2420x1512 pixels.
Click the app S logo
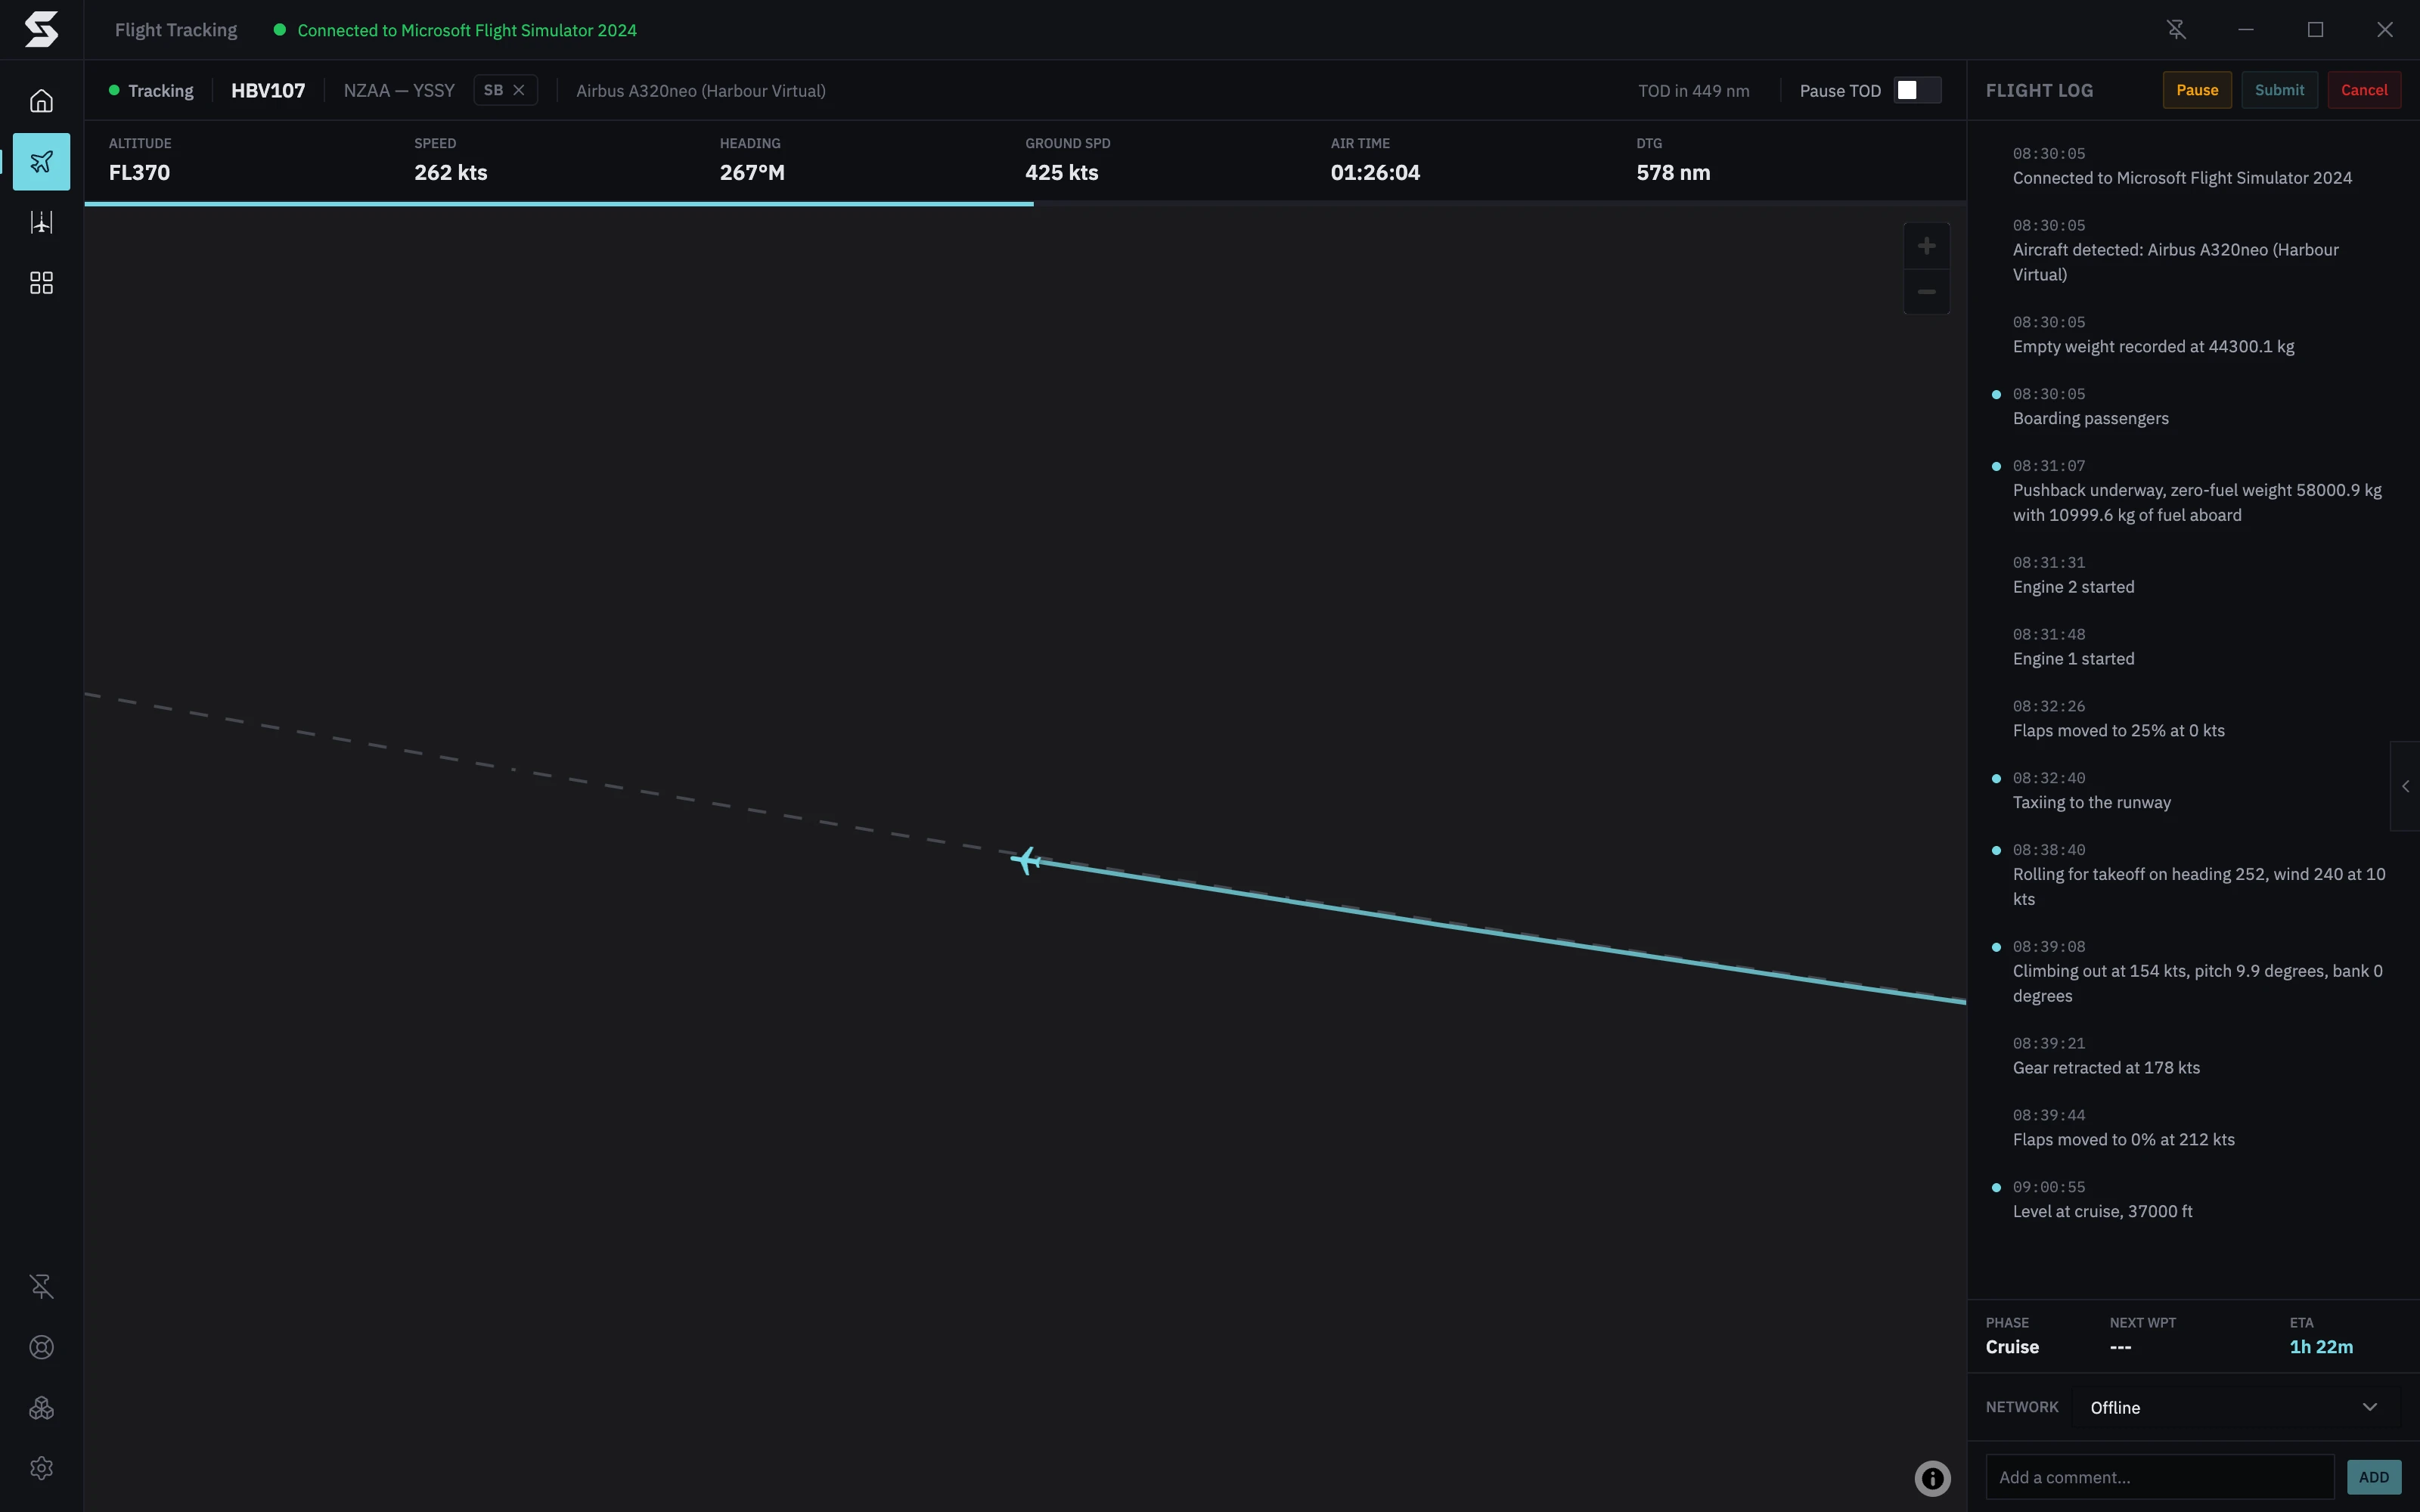pyautogui.click(x=41, y=29)
